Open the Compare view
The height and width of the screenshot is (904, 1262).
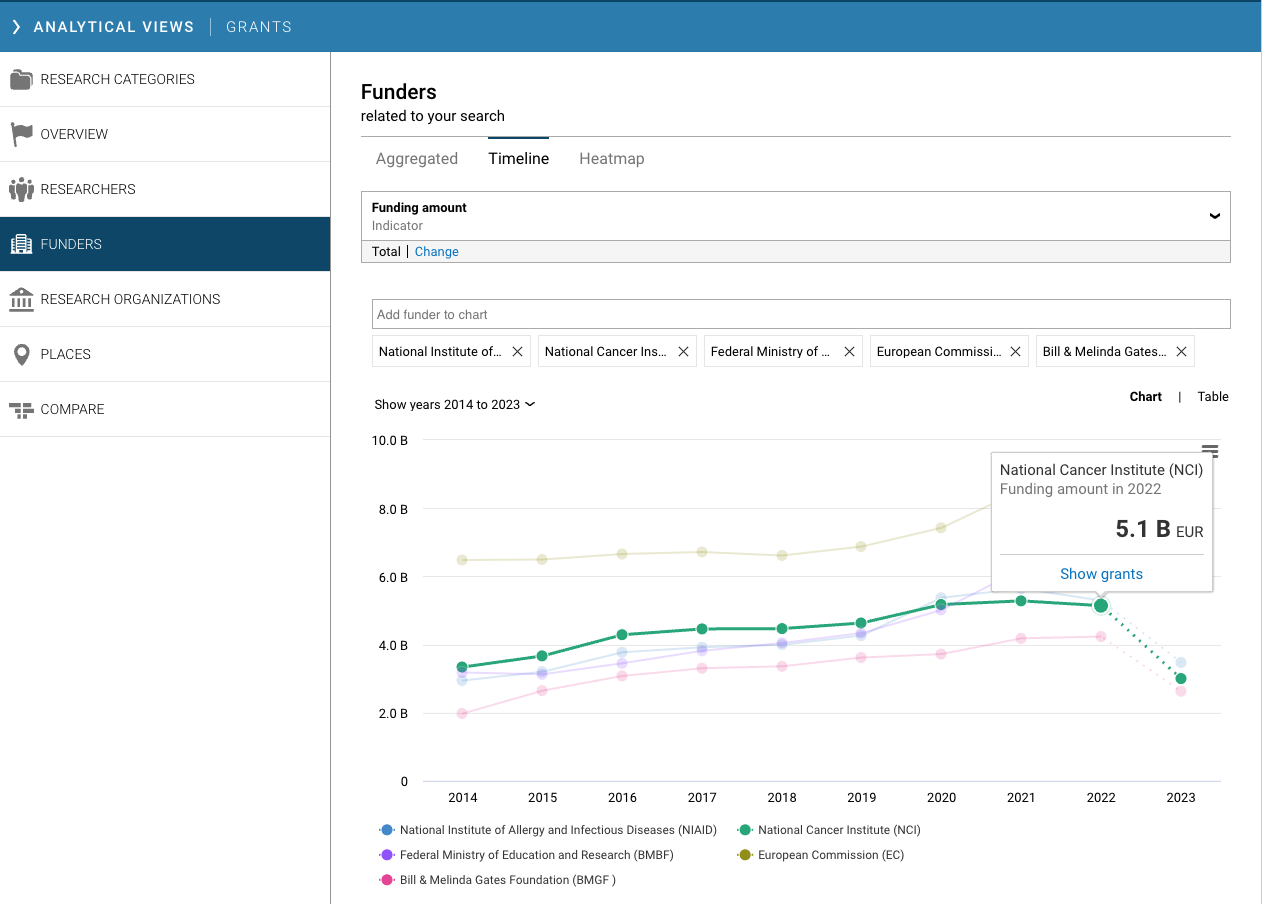(x=165, y=409)
